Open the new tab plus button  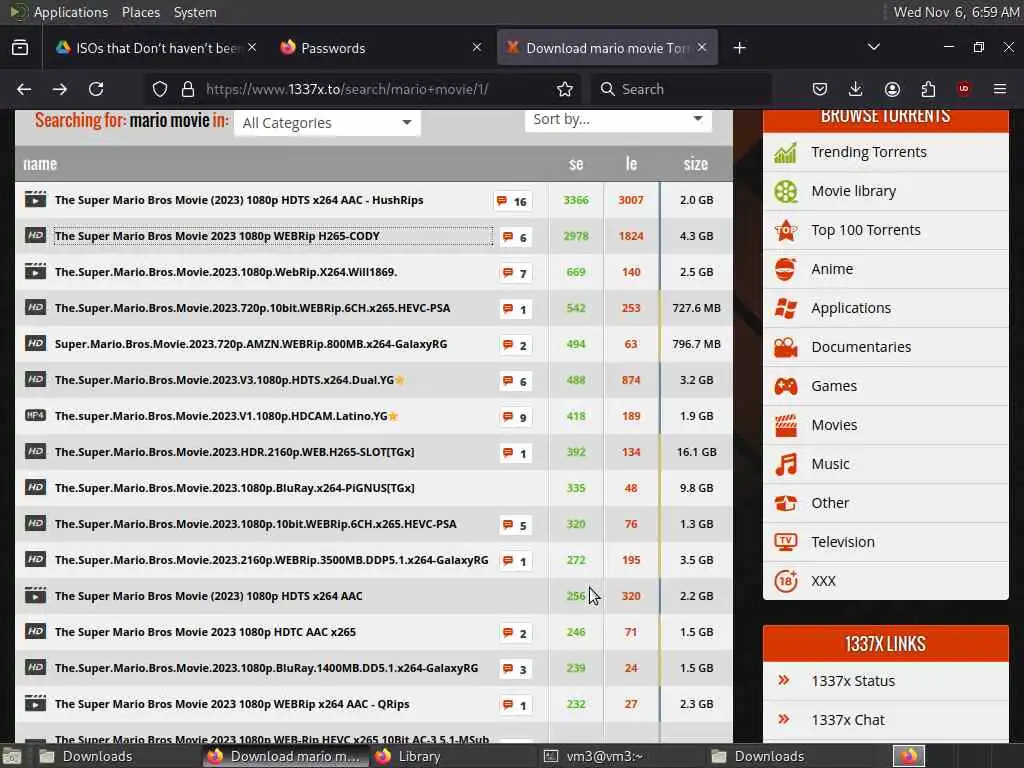click(739, 48)
